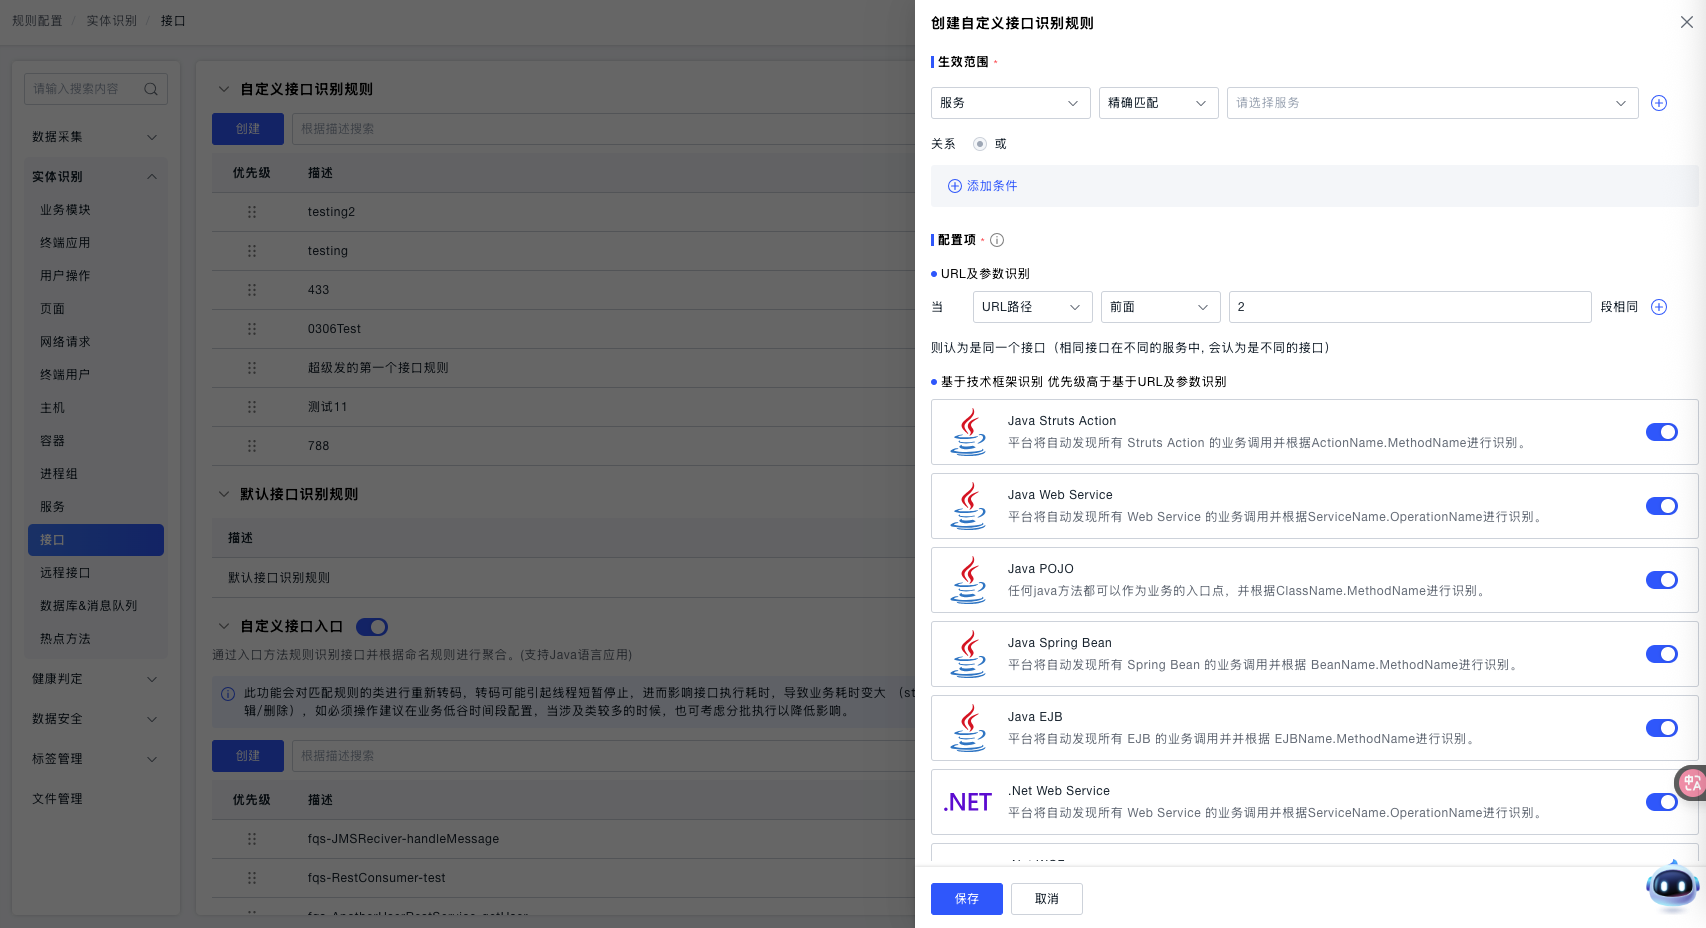
Task: Click plus icon next to 段相同
Action: click(x=1658, y=307)
